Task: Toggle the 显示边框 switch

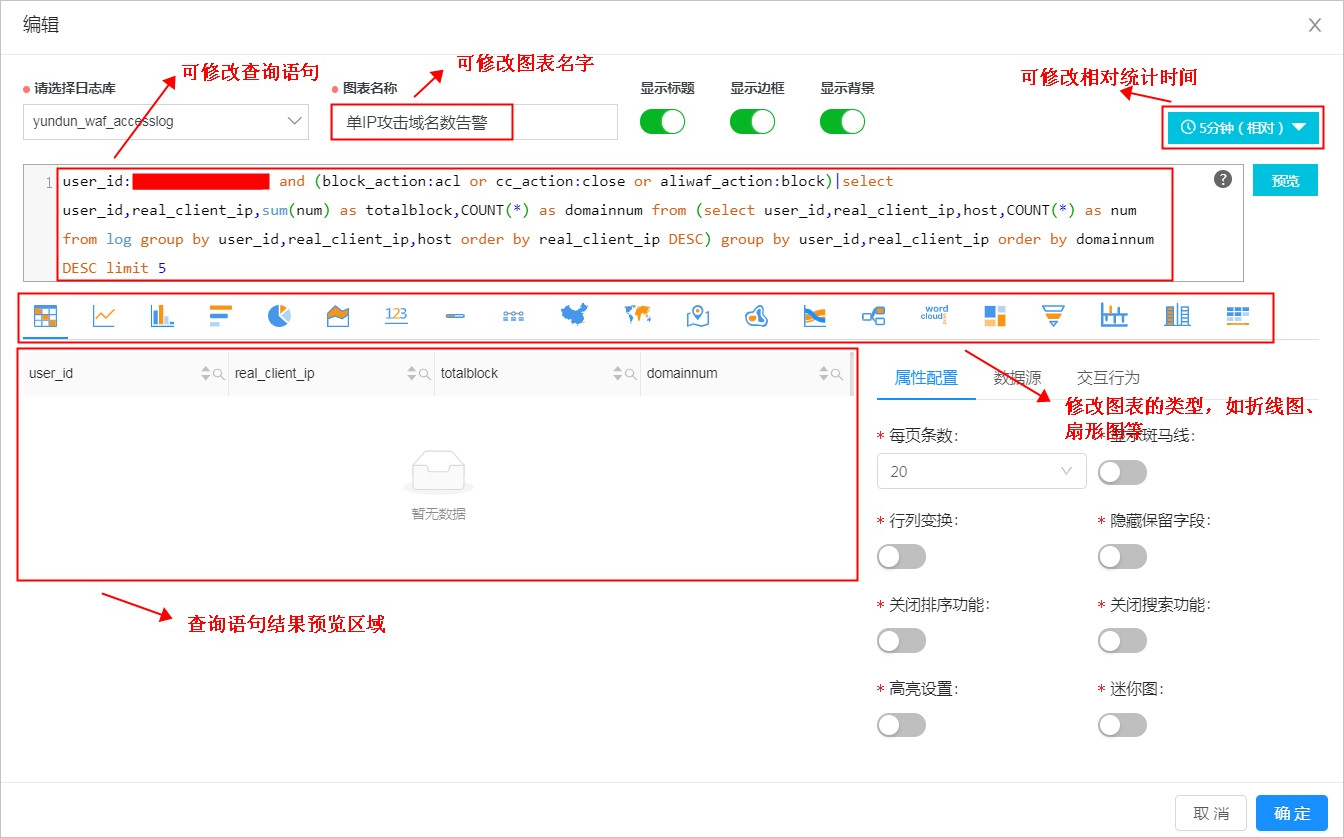Action: [x=753, y=121]
